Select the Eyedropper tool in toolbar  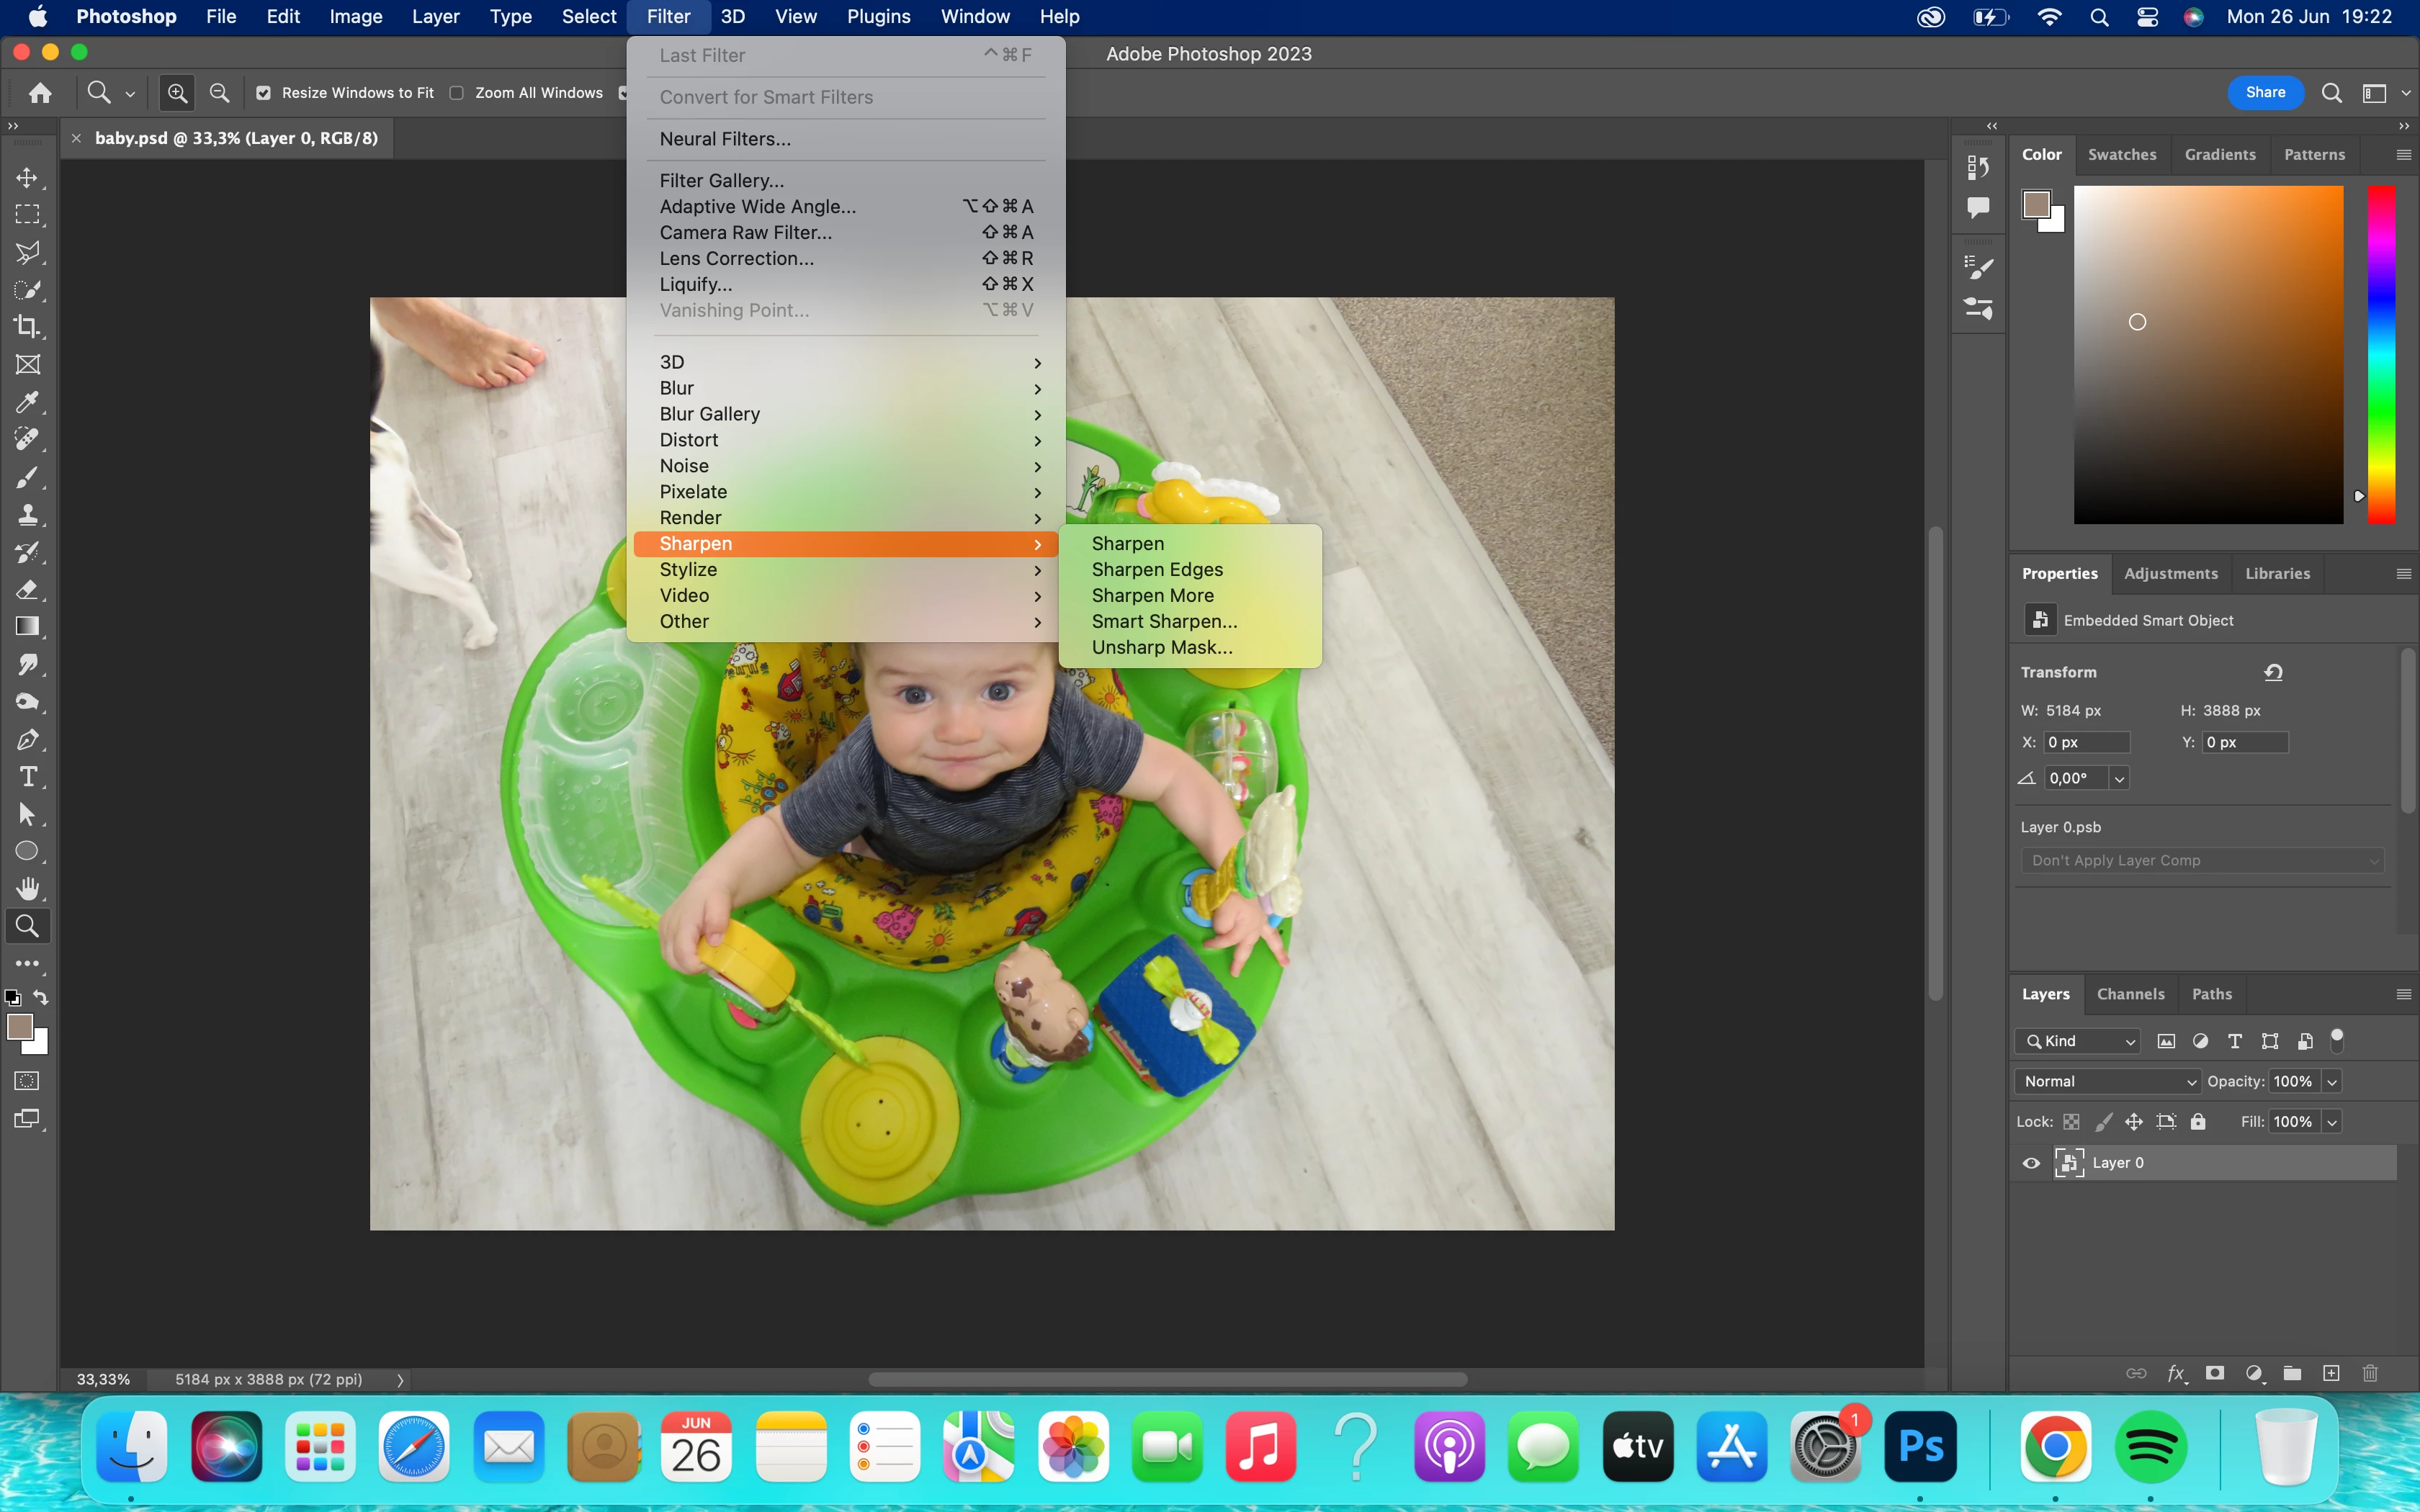[x=27, y=402]
